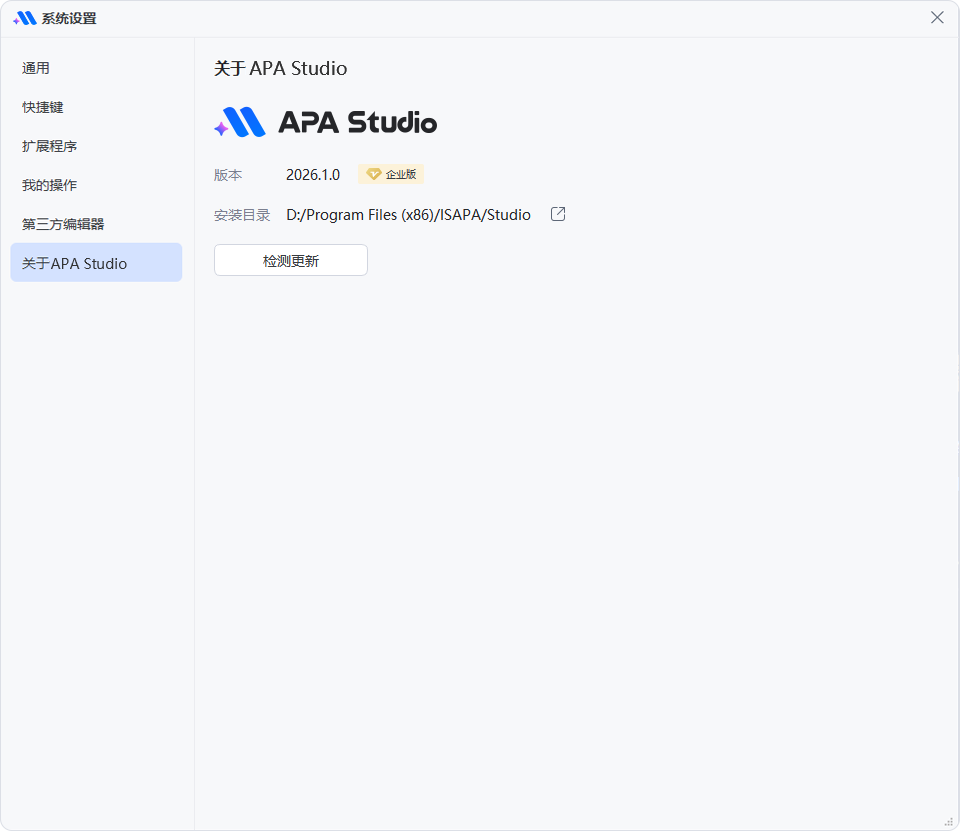960x831 pixels.
Task: Open install directory via external link icon
Action: point(558,214)
